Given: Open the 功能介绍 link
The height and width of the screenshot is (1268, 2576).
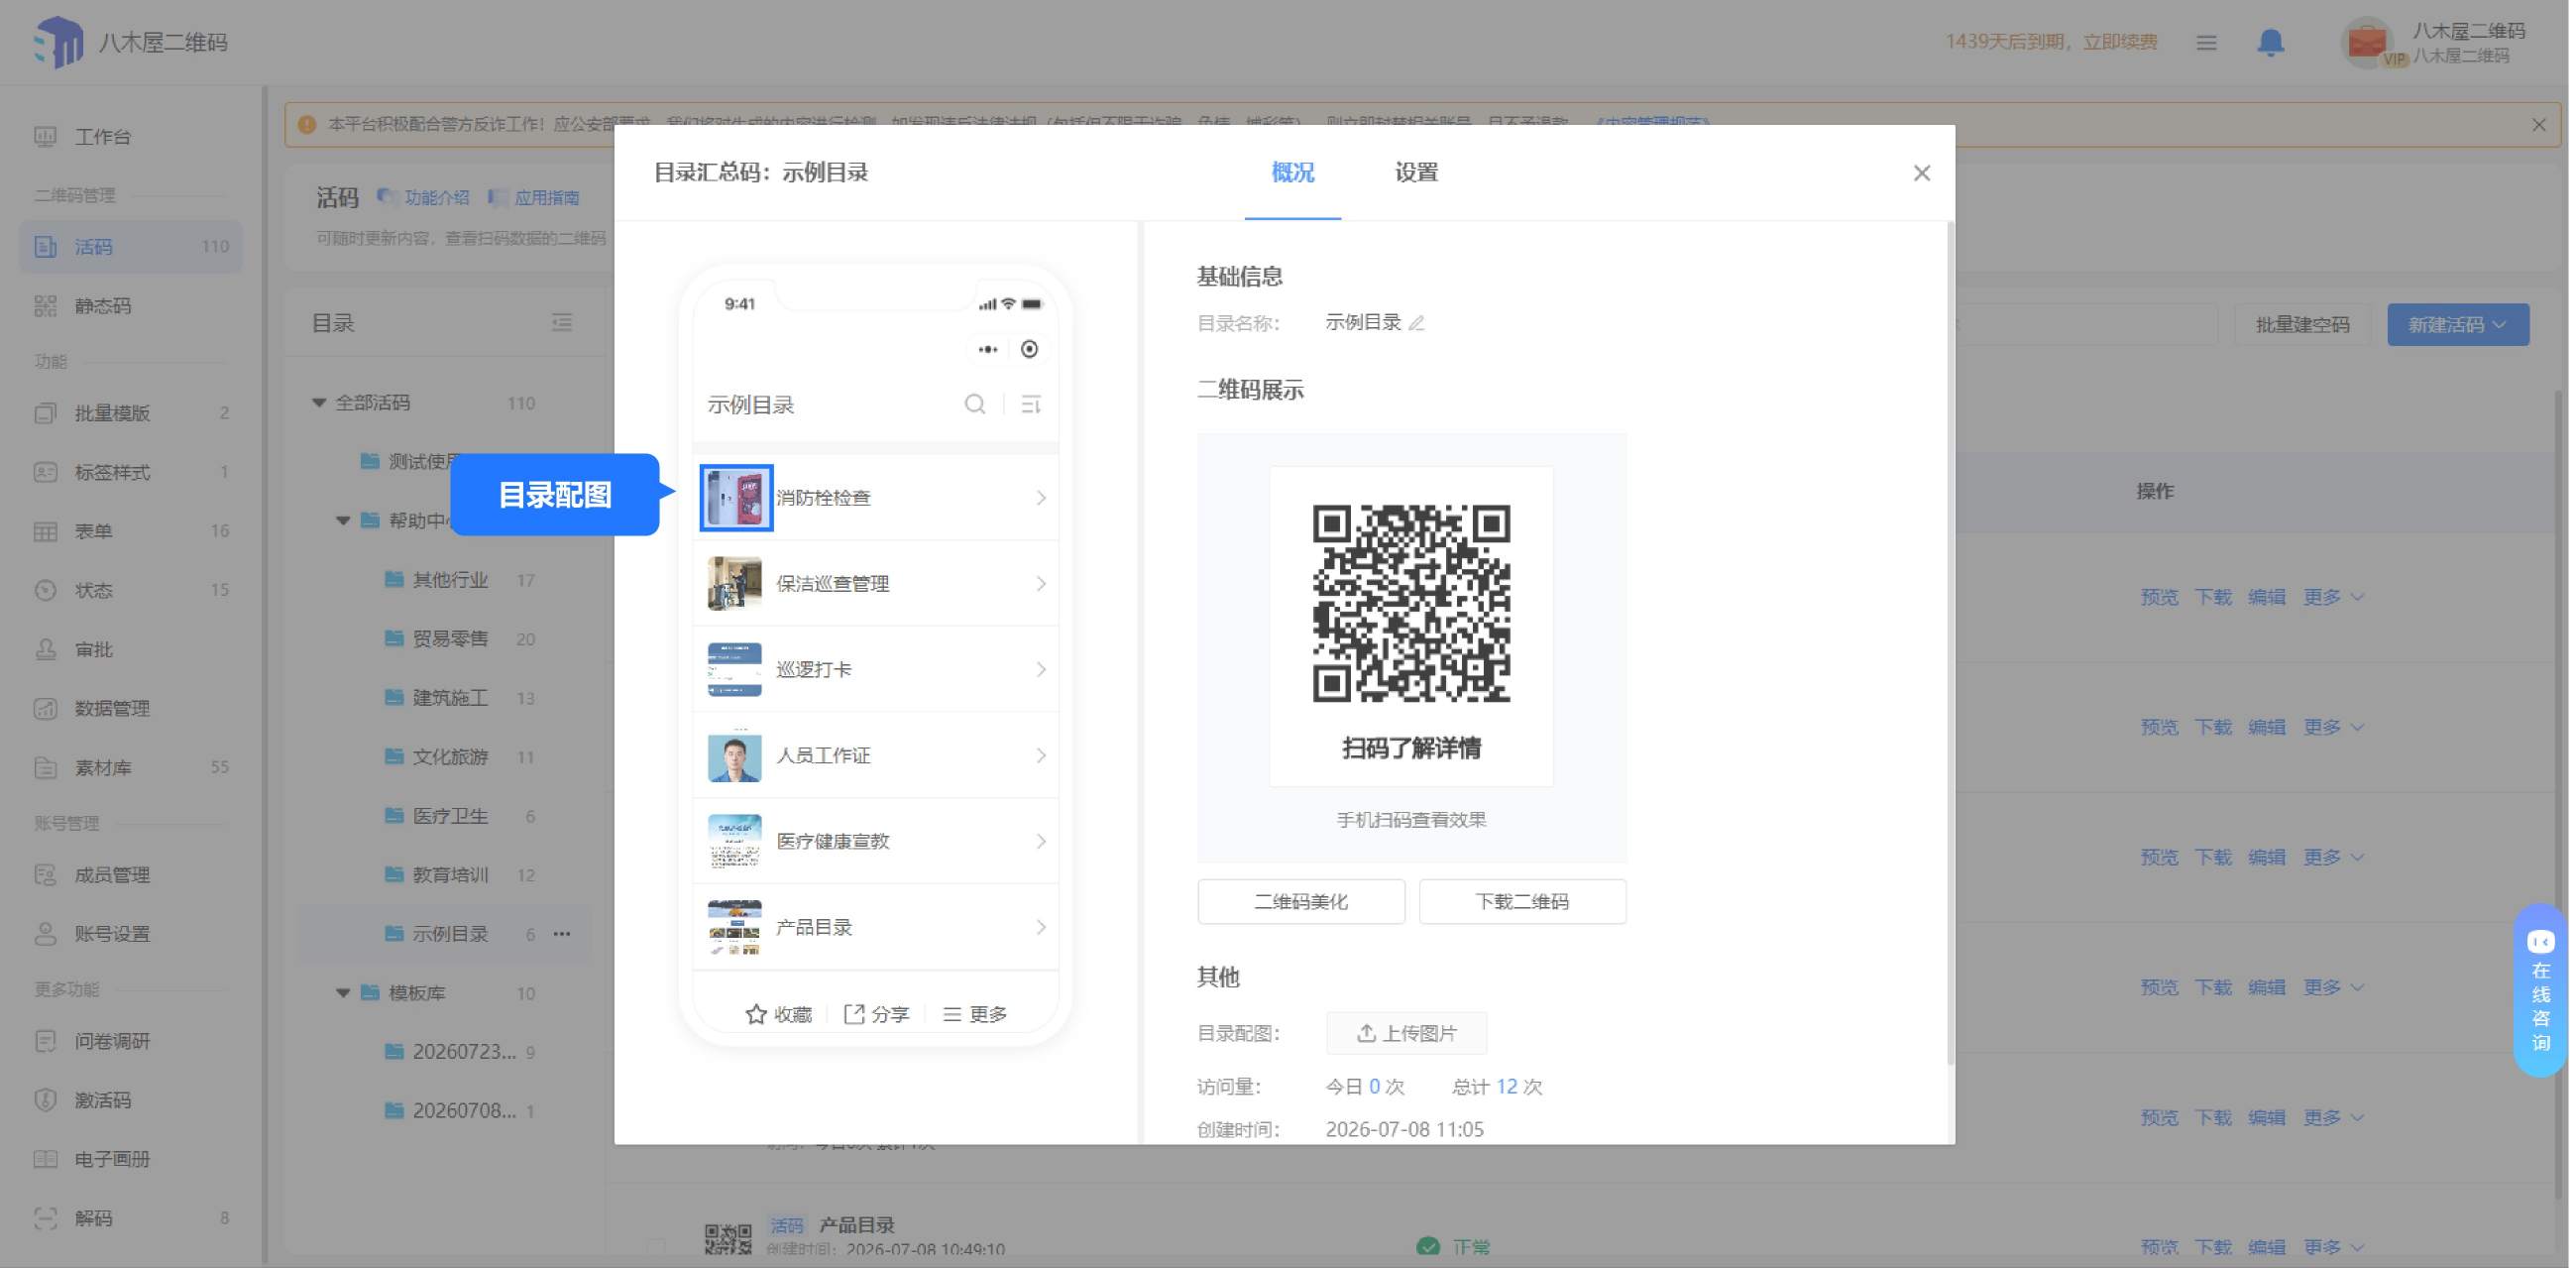Looking at the screenshot, I should [x=424, y=198].
